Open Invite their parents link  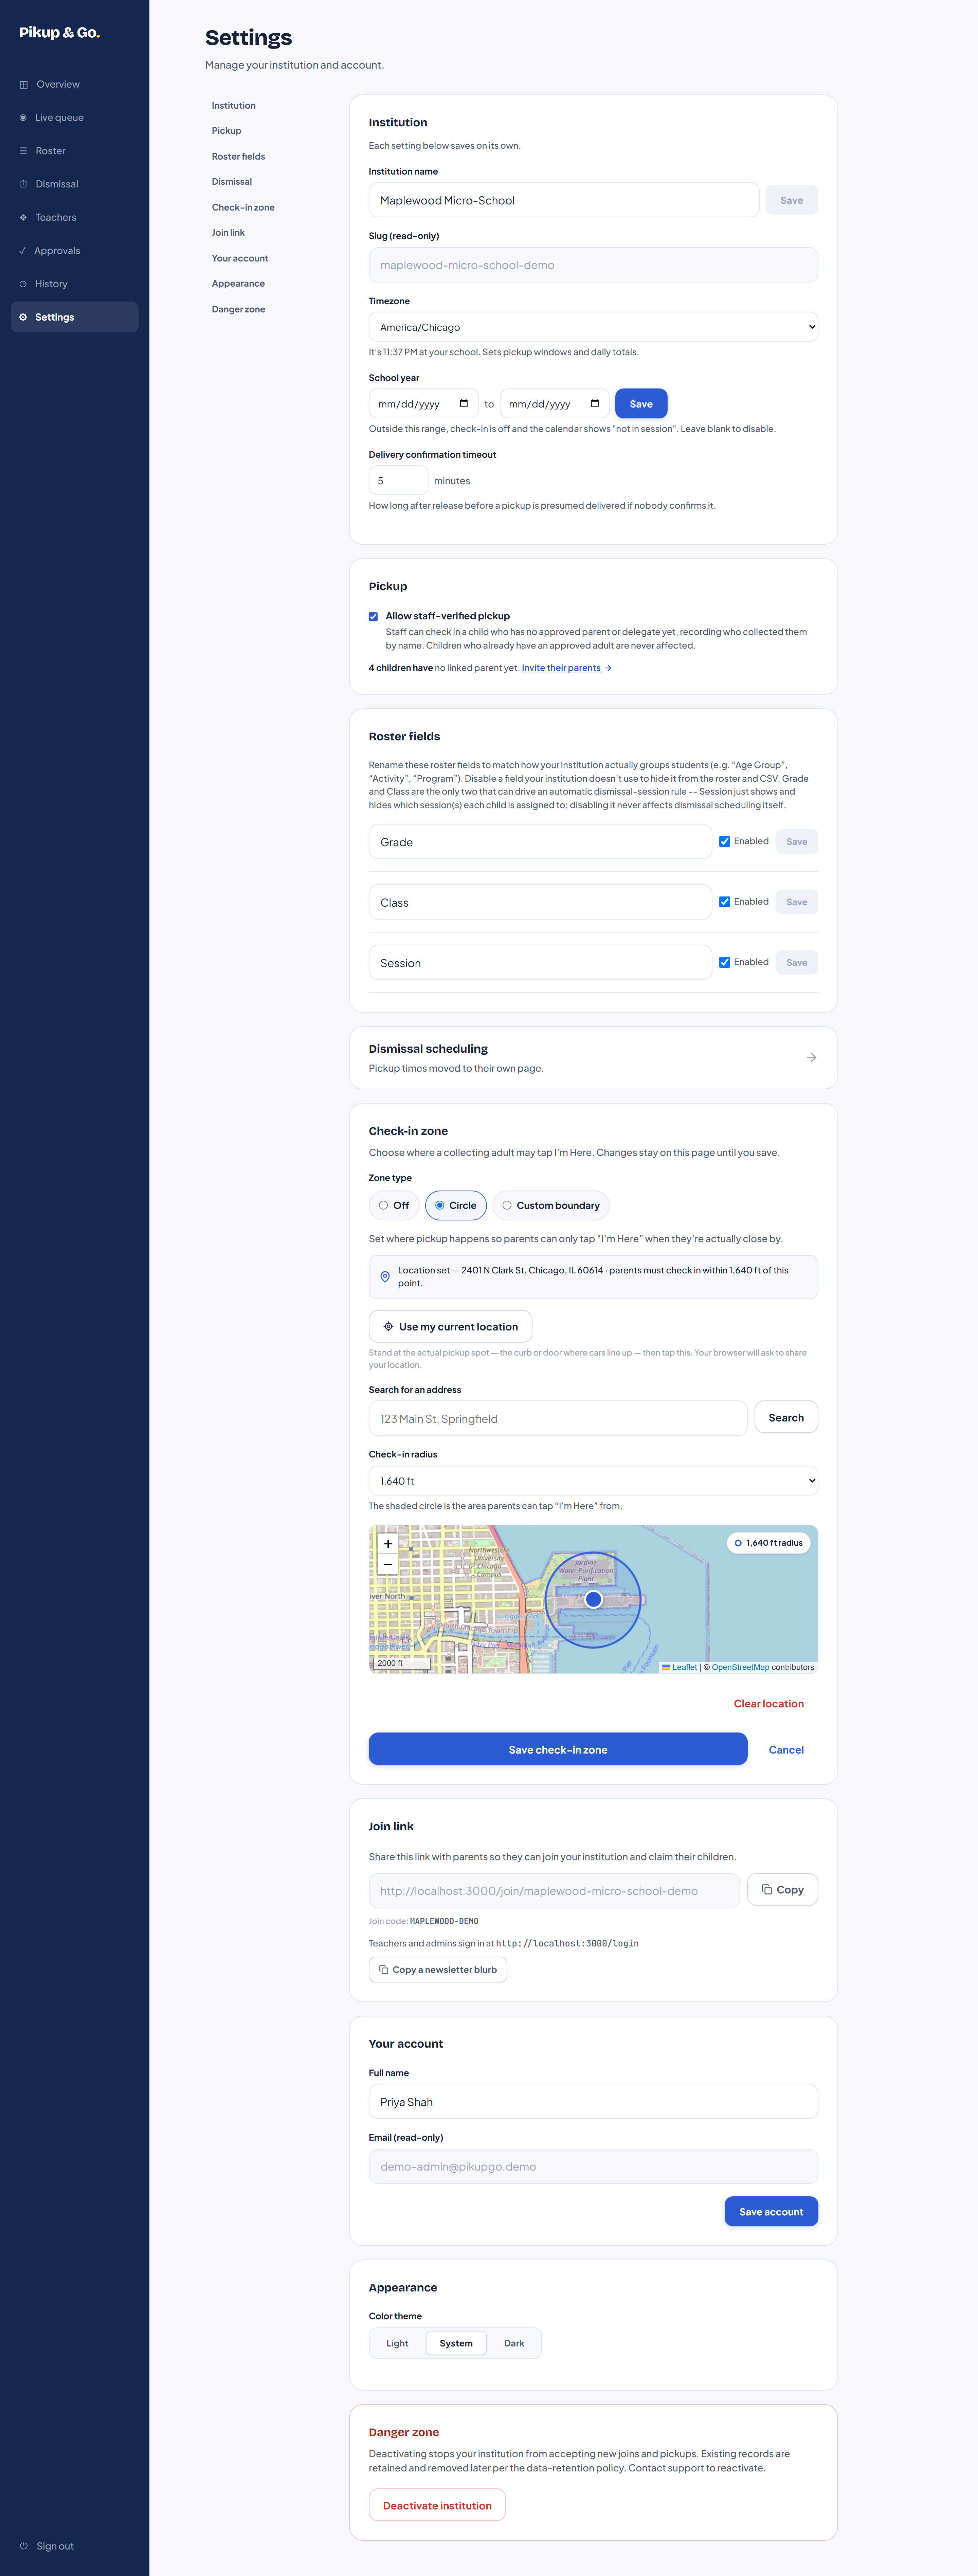(x=561, y=668)
